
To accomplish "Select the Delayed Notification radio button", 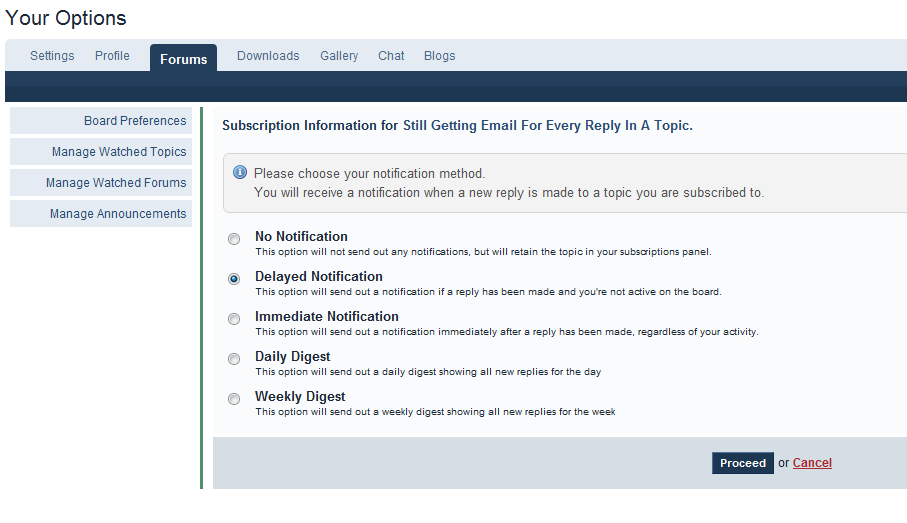I will 234,279.
